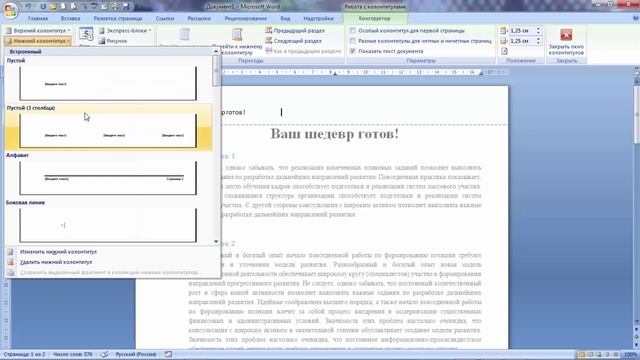
Task: Click the 100% zoom level in status bar
Action: [631, 355]
